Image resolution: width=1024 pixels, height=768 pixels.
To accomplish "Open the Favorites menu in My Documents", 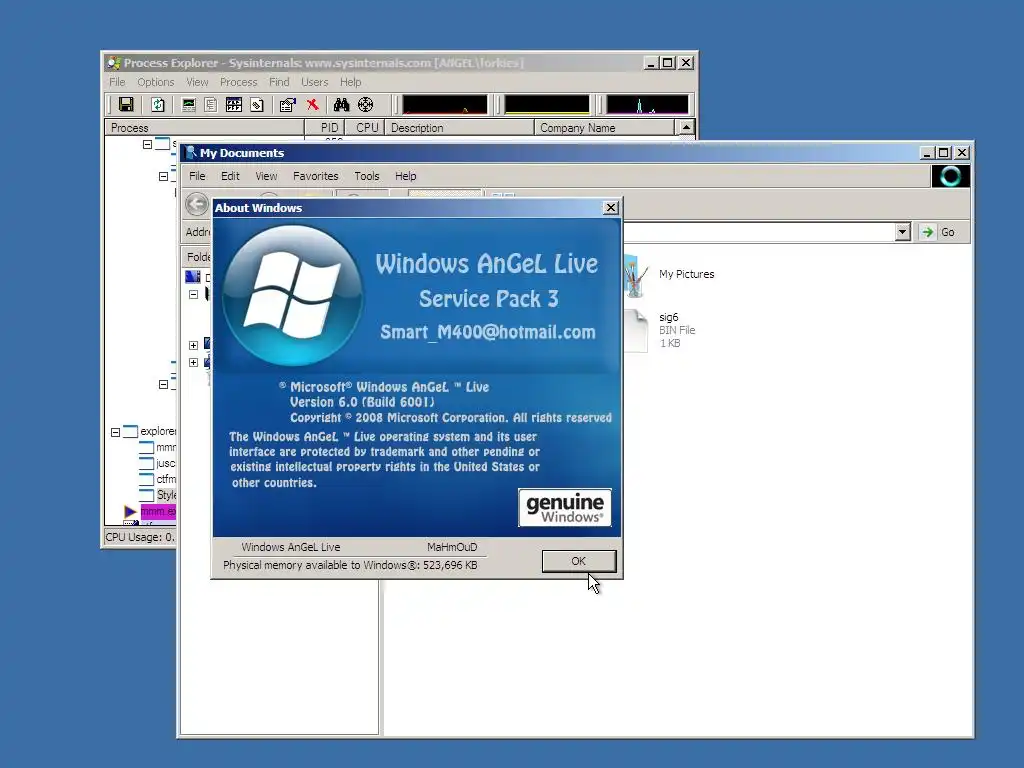I will coord(315,176).
